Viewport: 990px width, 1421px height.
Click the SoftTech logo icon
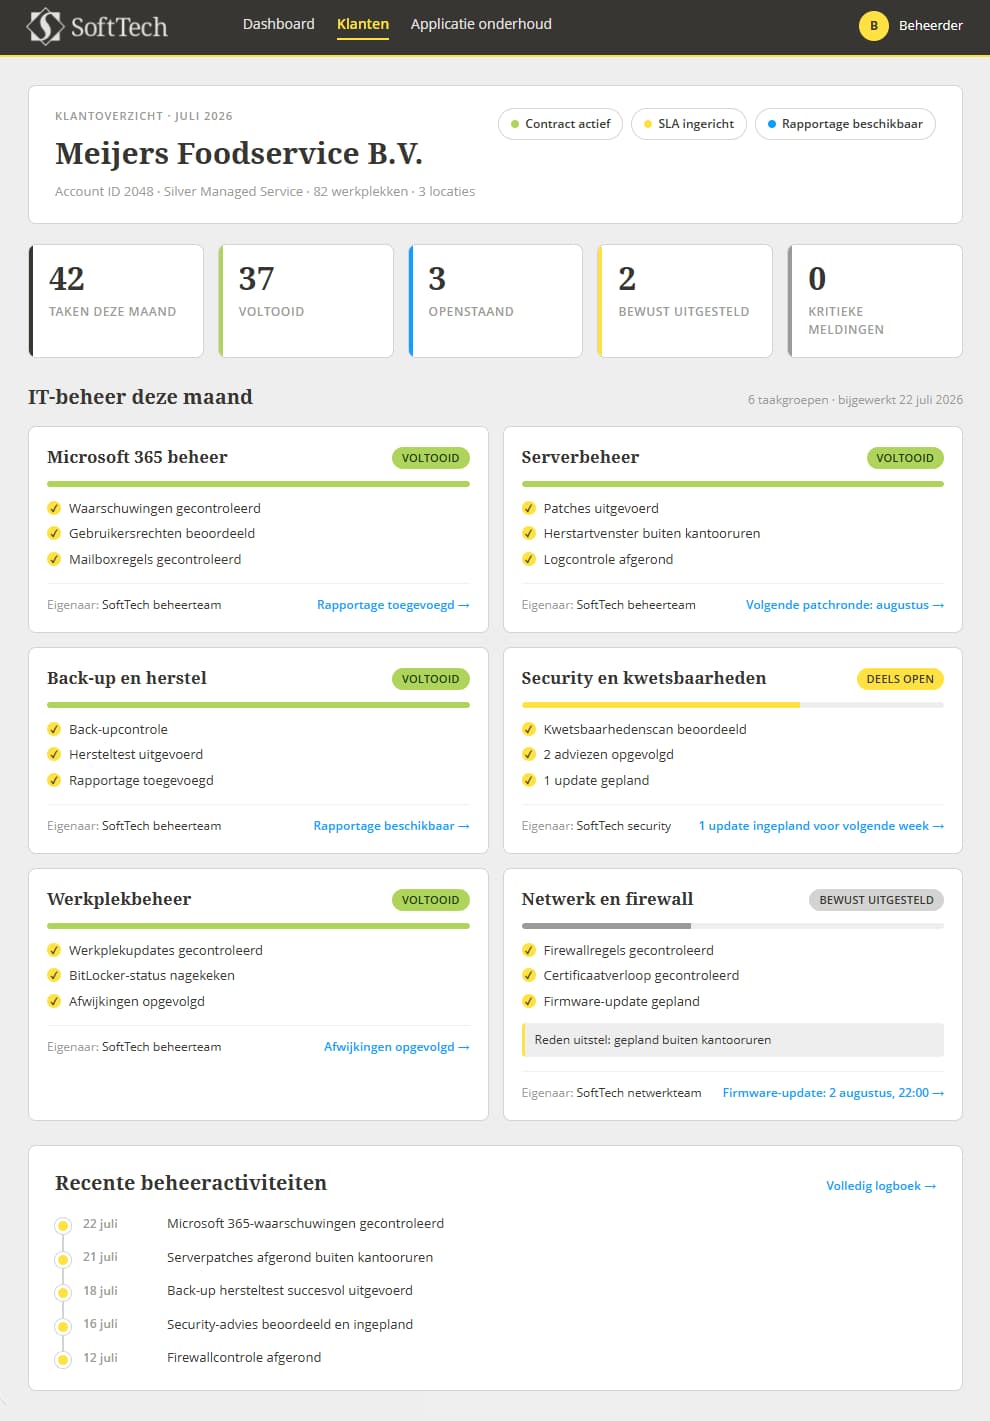point(45,26)
